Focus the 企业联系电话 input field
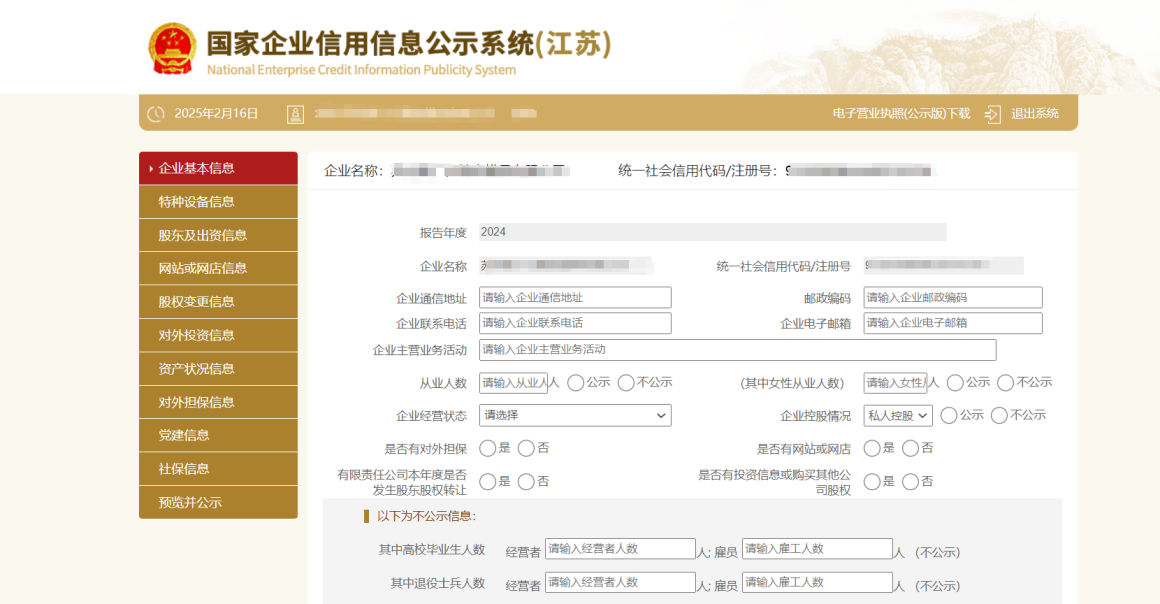This screenshot has height=604, width=1160. point(575,323)
